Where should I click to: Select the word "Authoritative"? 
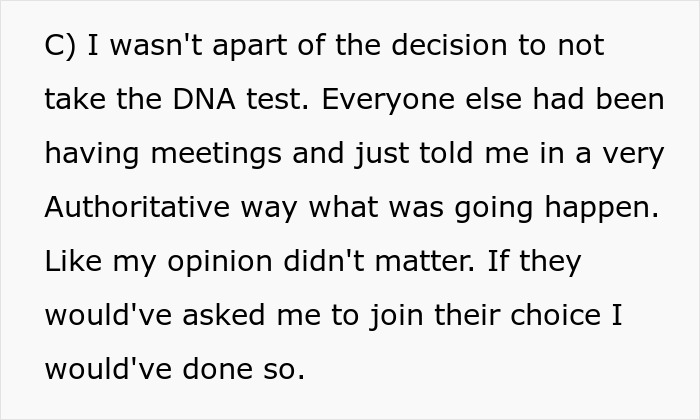point(140,208)
